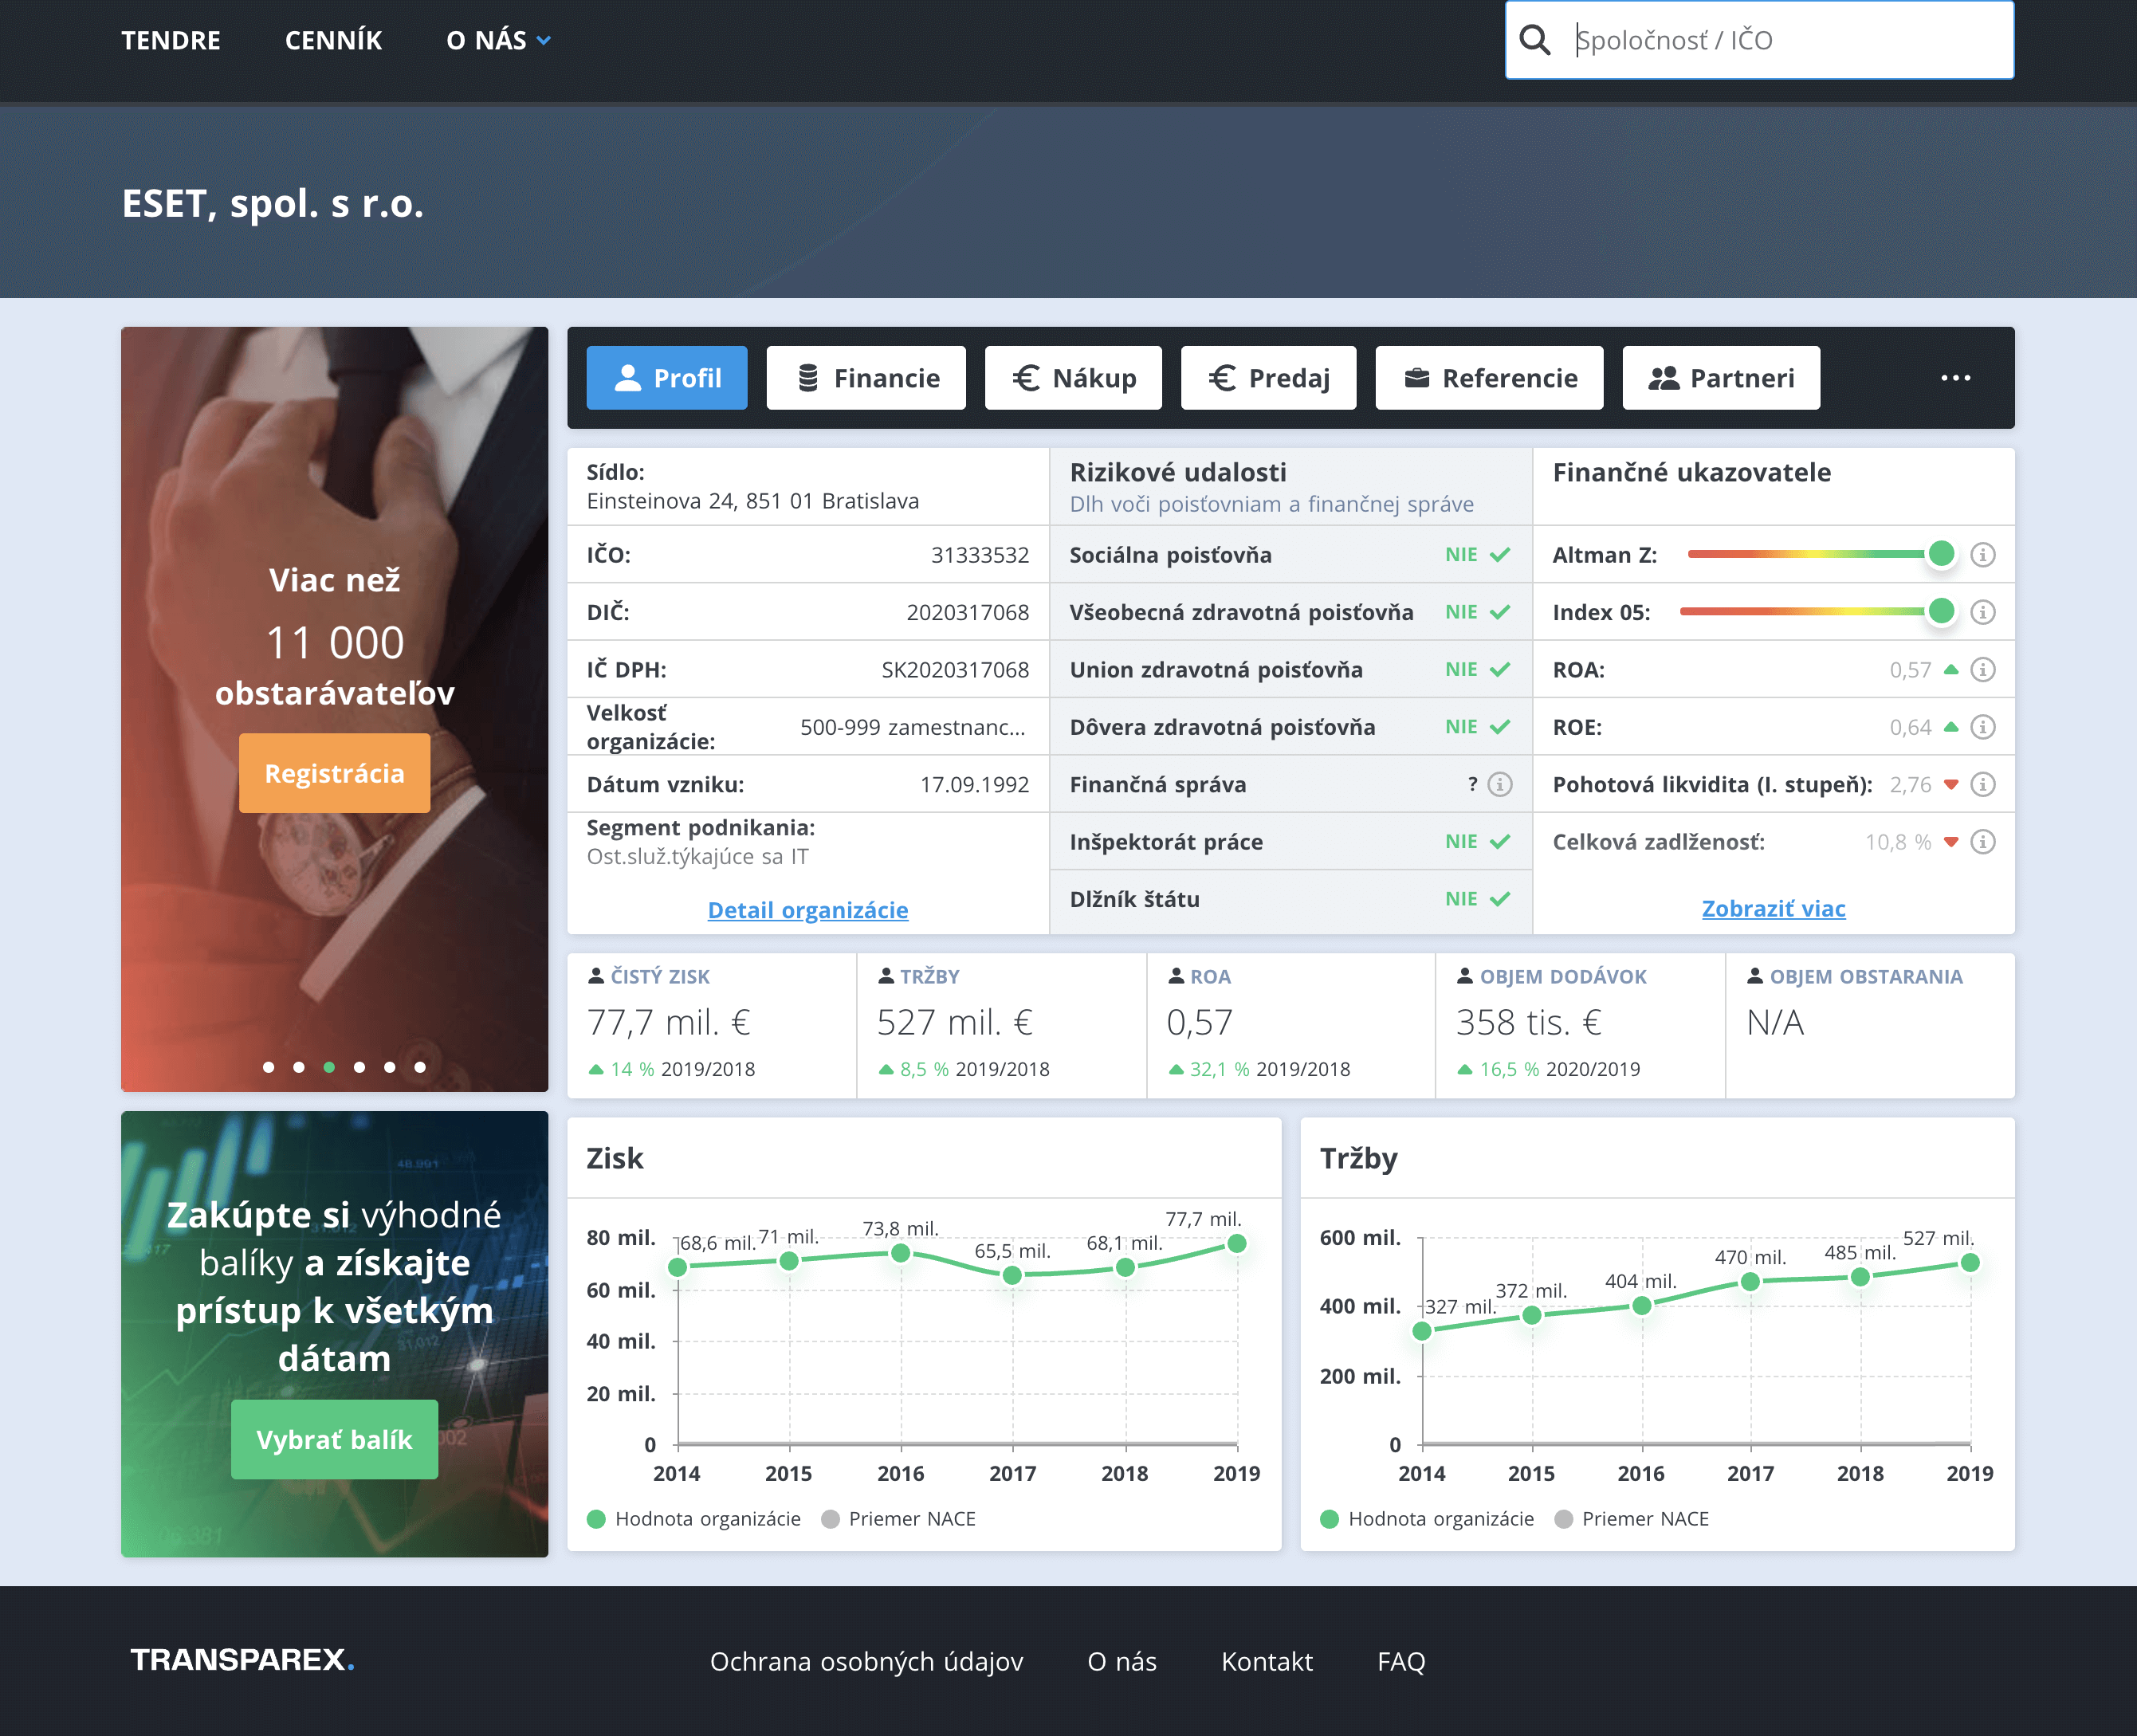
Task: Switch to the Nákup tab
Action: pos(1073,378)
